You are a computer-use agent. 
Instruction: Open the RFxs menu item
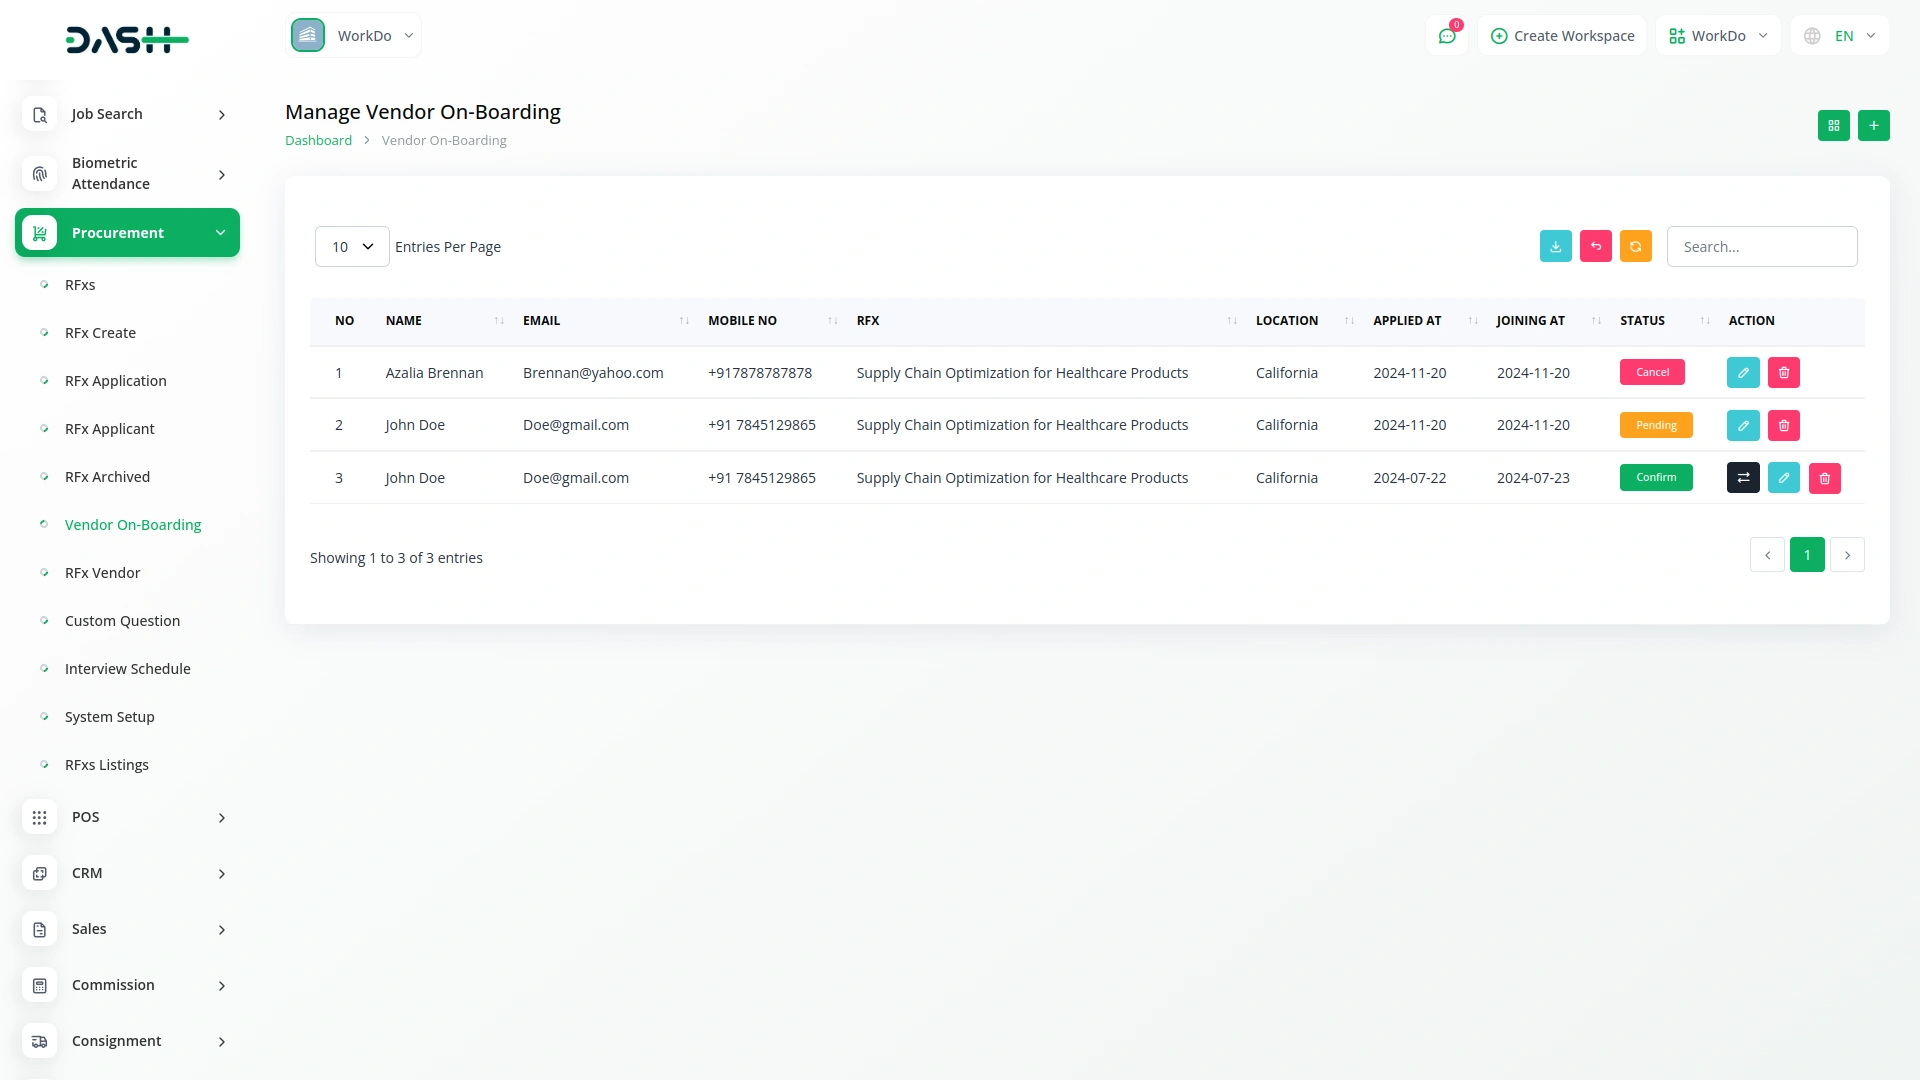[x=80, y=285]
